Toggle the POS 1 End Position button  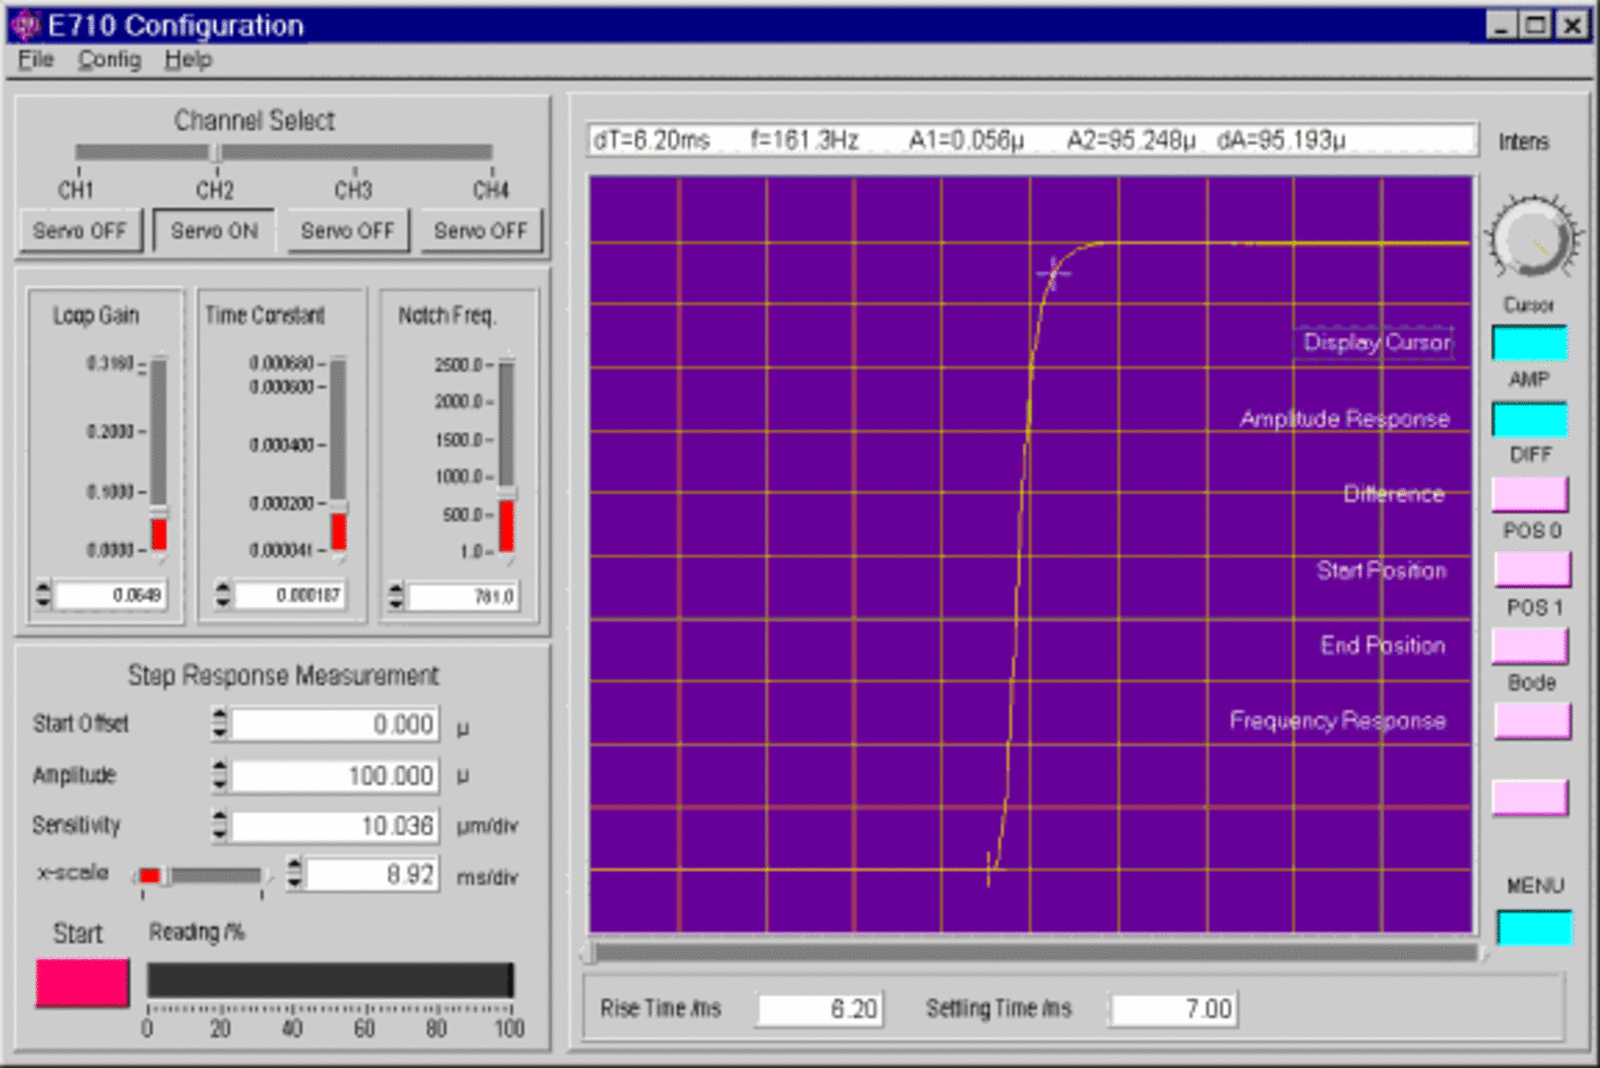click(1530, 646)
